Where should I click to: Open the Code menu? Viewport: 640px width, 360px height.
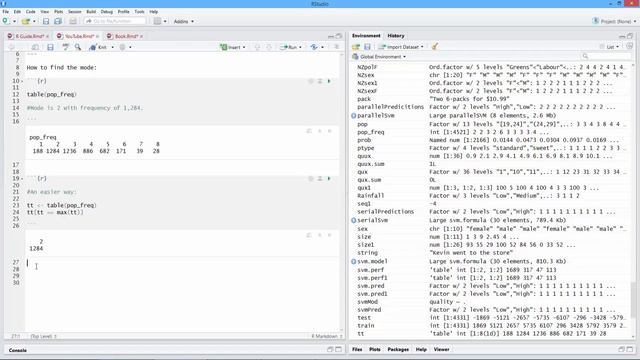click(31, 12)
